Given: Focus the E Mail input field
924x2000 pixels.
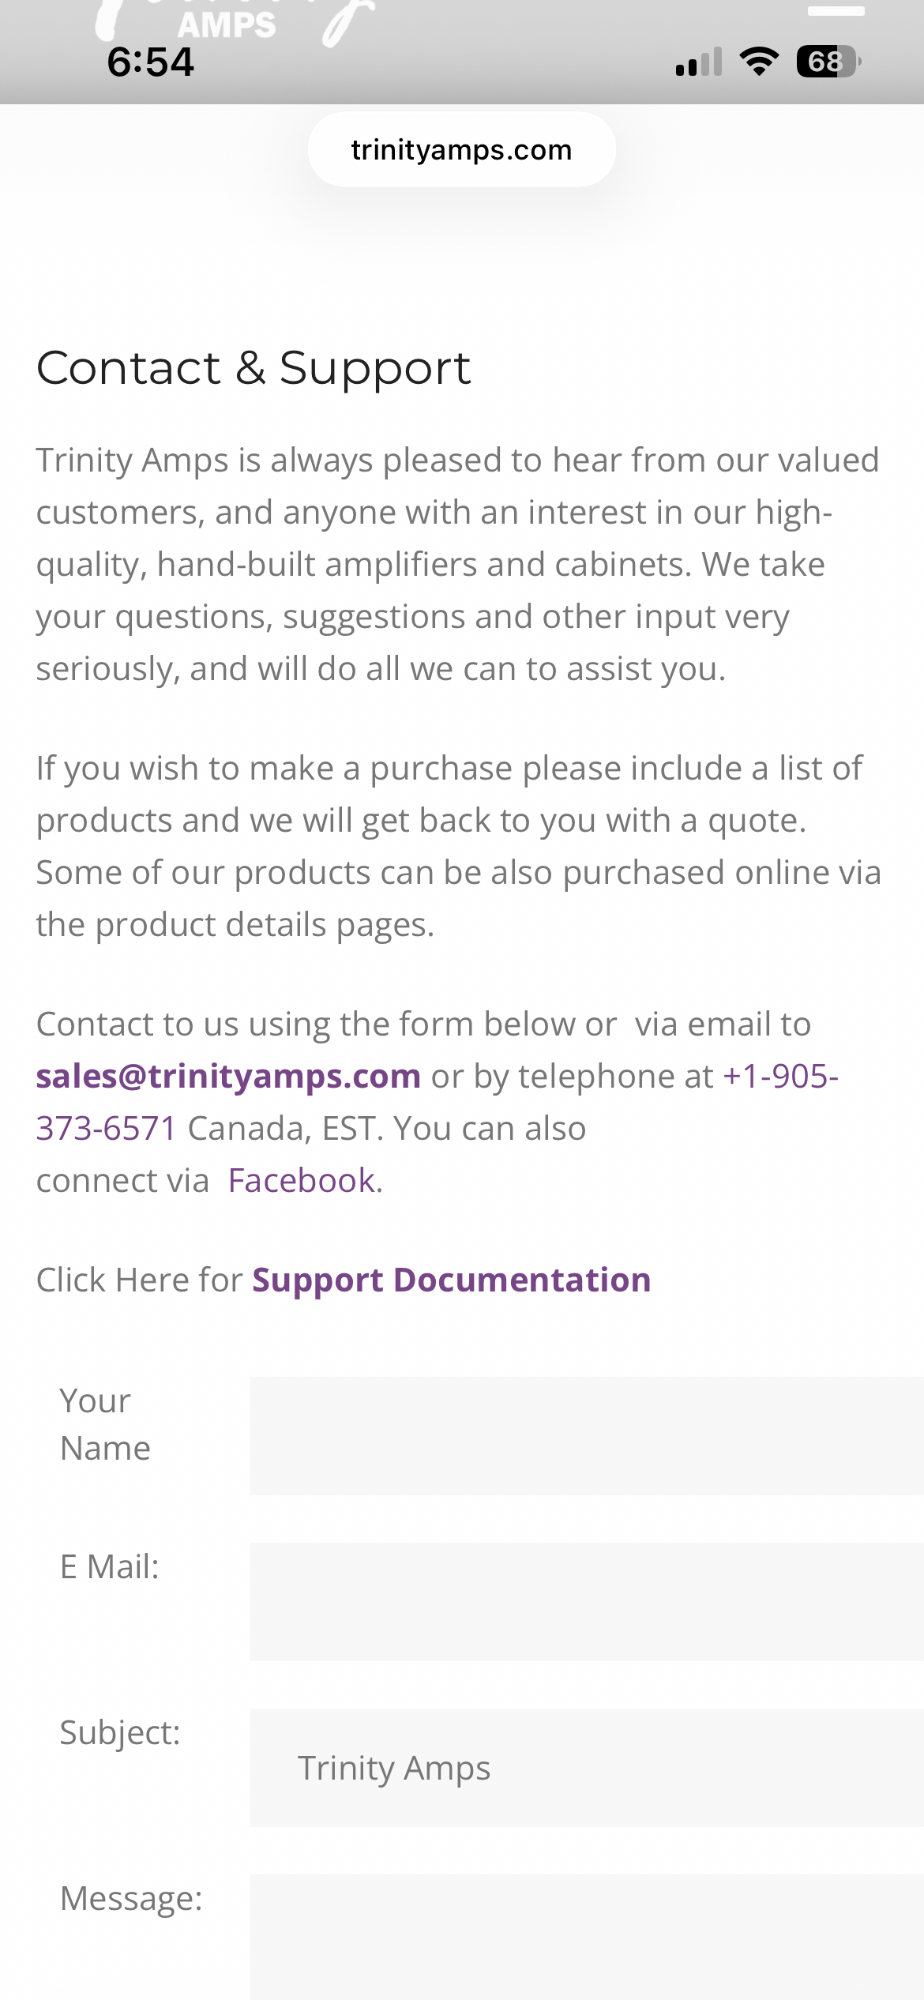Looking at the screenshot, I should pos(587,1602).
